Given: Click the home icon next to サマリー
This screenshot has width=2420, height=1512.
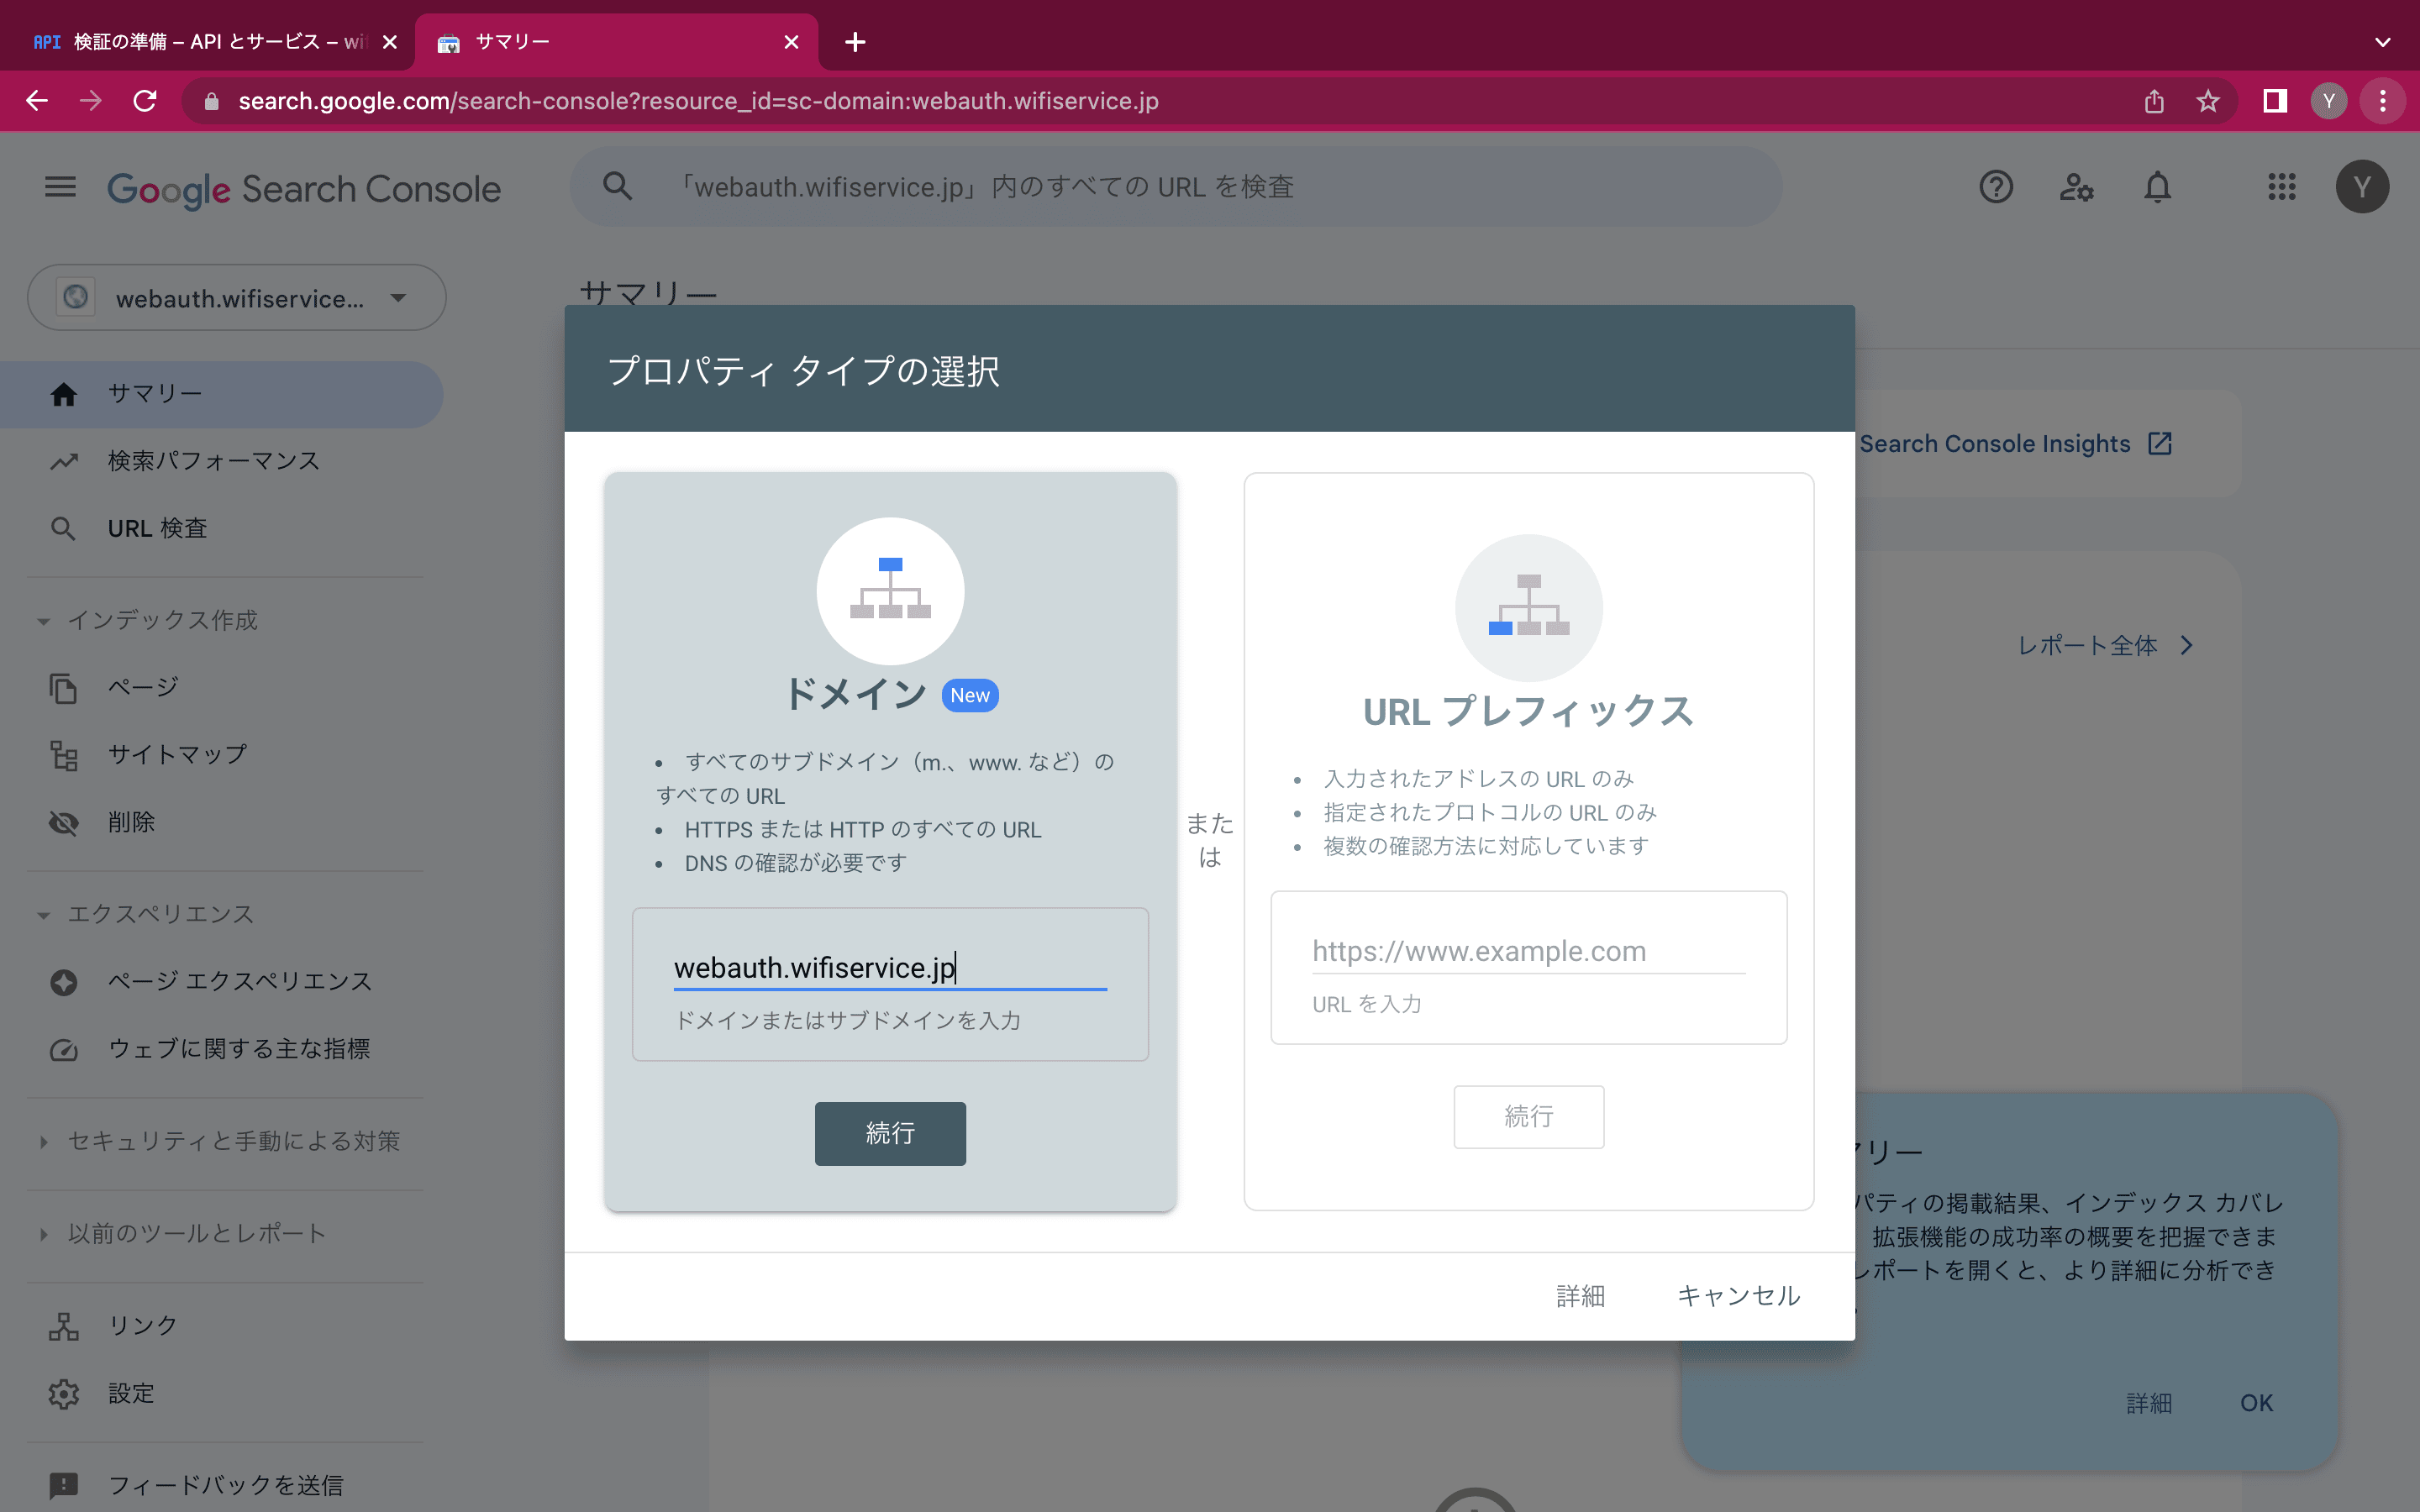Looking at the screenshot, I should click(x=64, y=394).
